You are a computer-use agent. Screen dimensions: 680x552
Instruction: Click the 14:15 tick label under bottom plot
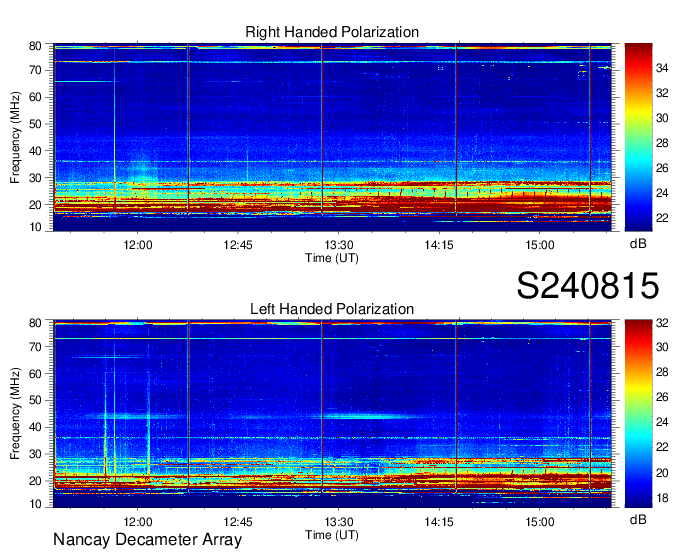(x=439, y=522)
